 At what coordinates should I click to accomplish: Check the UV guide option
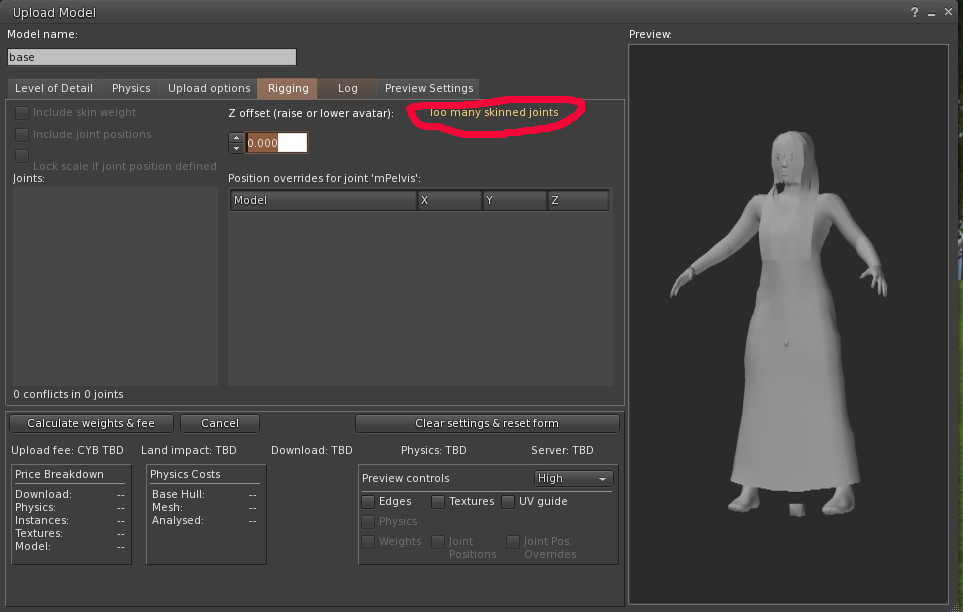click(x=508, y=501)
